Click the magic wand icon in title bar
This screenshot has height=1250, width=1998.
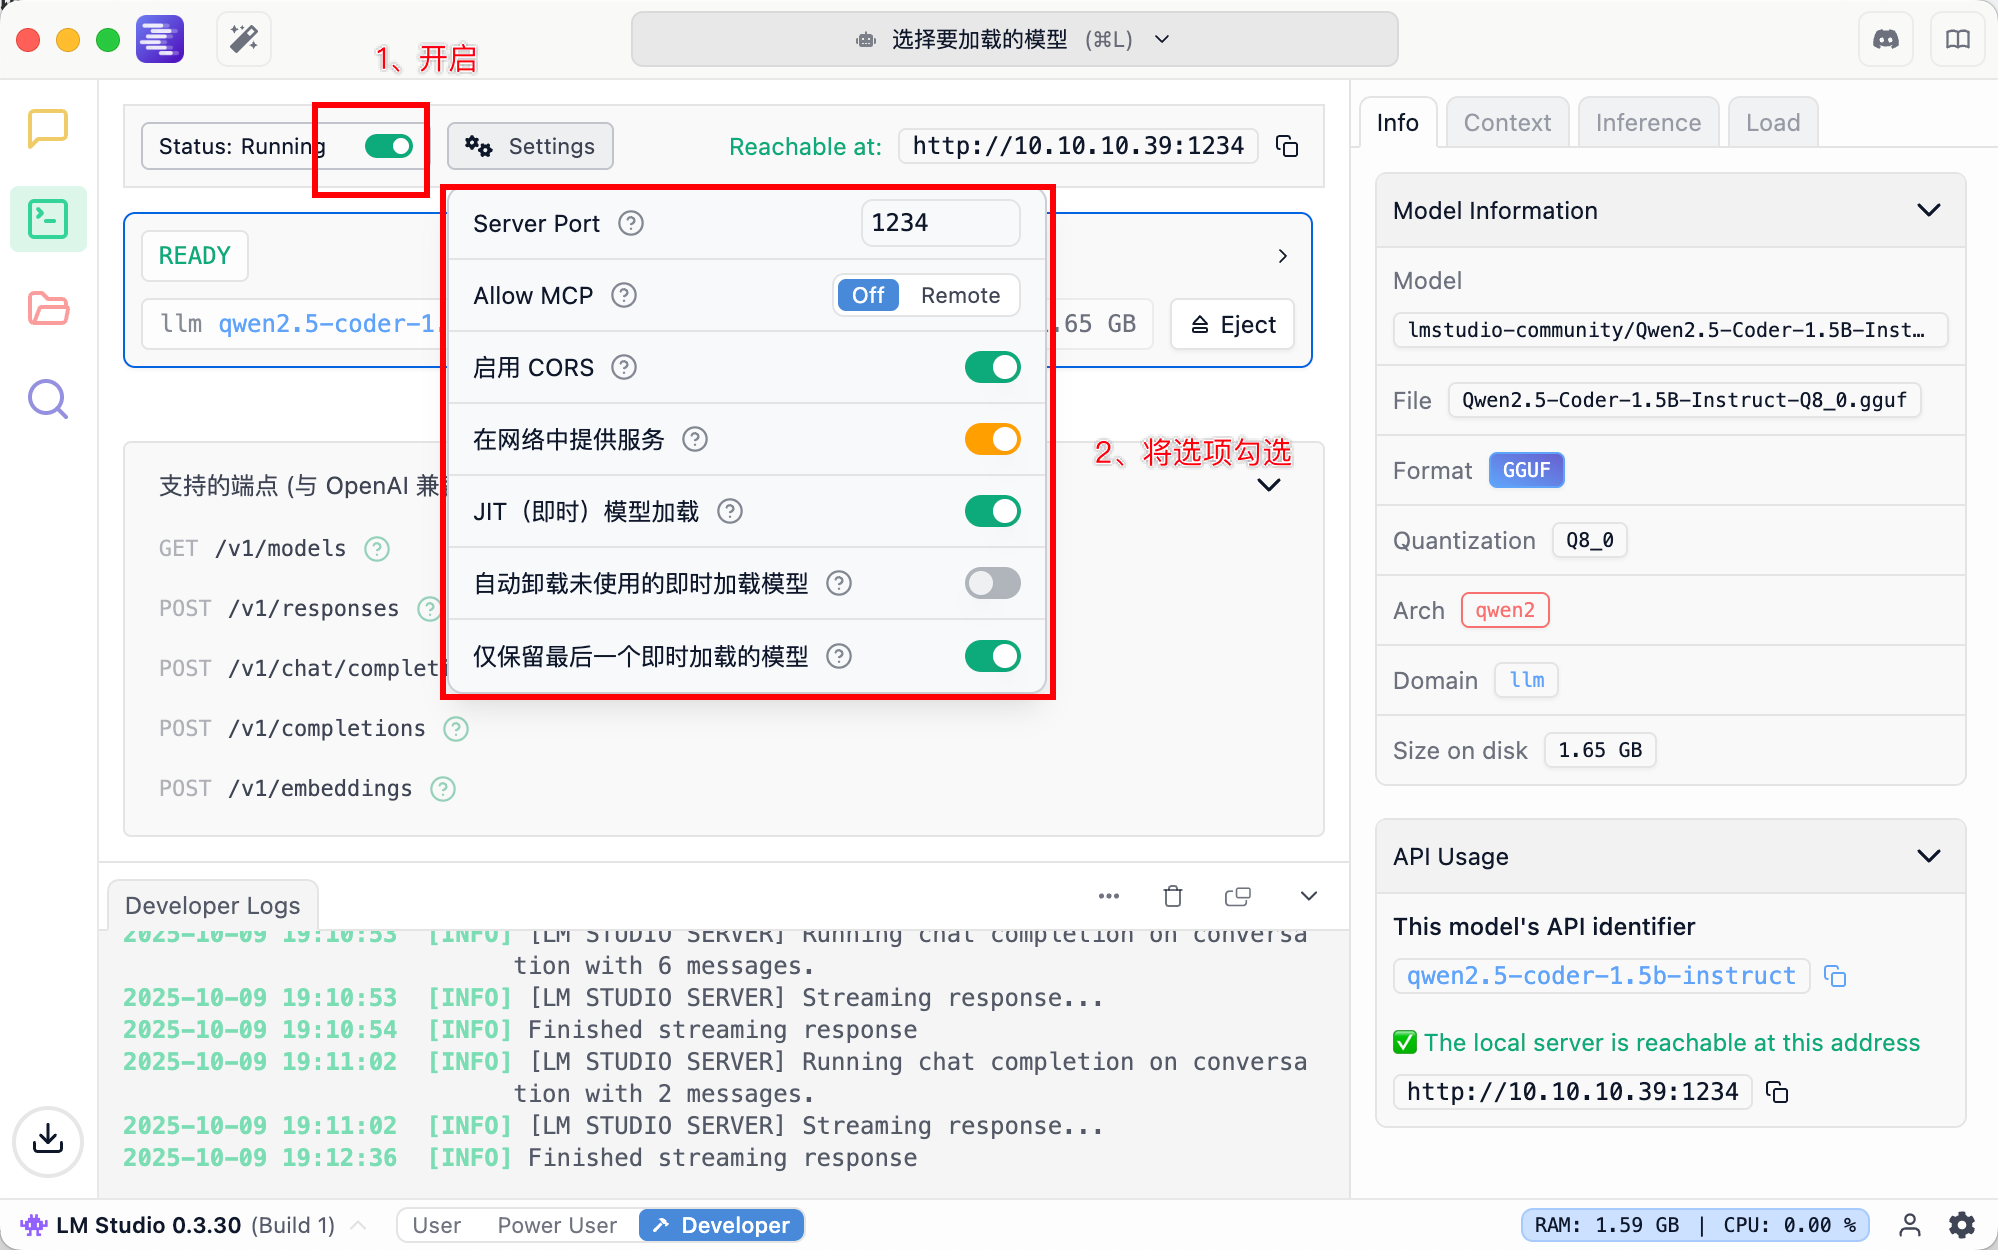click(244, 40)
